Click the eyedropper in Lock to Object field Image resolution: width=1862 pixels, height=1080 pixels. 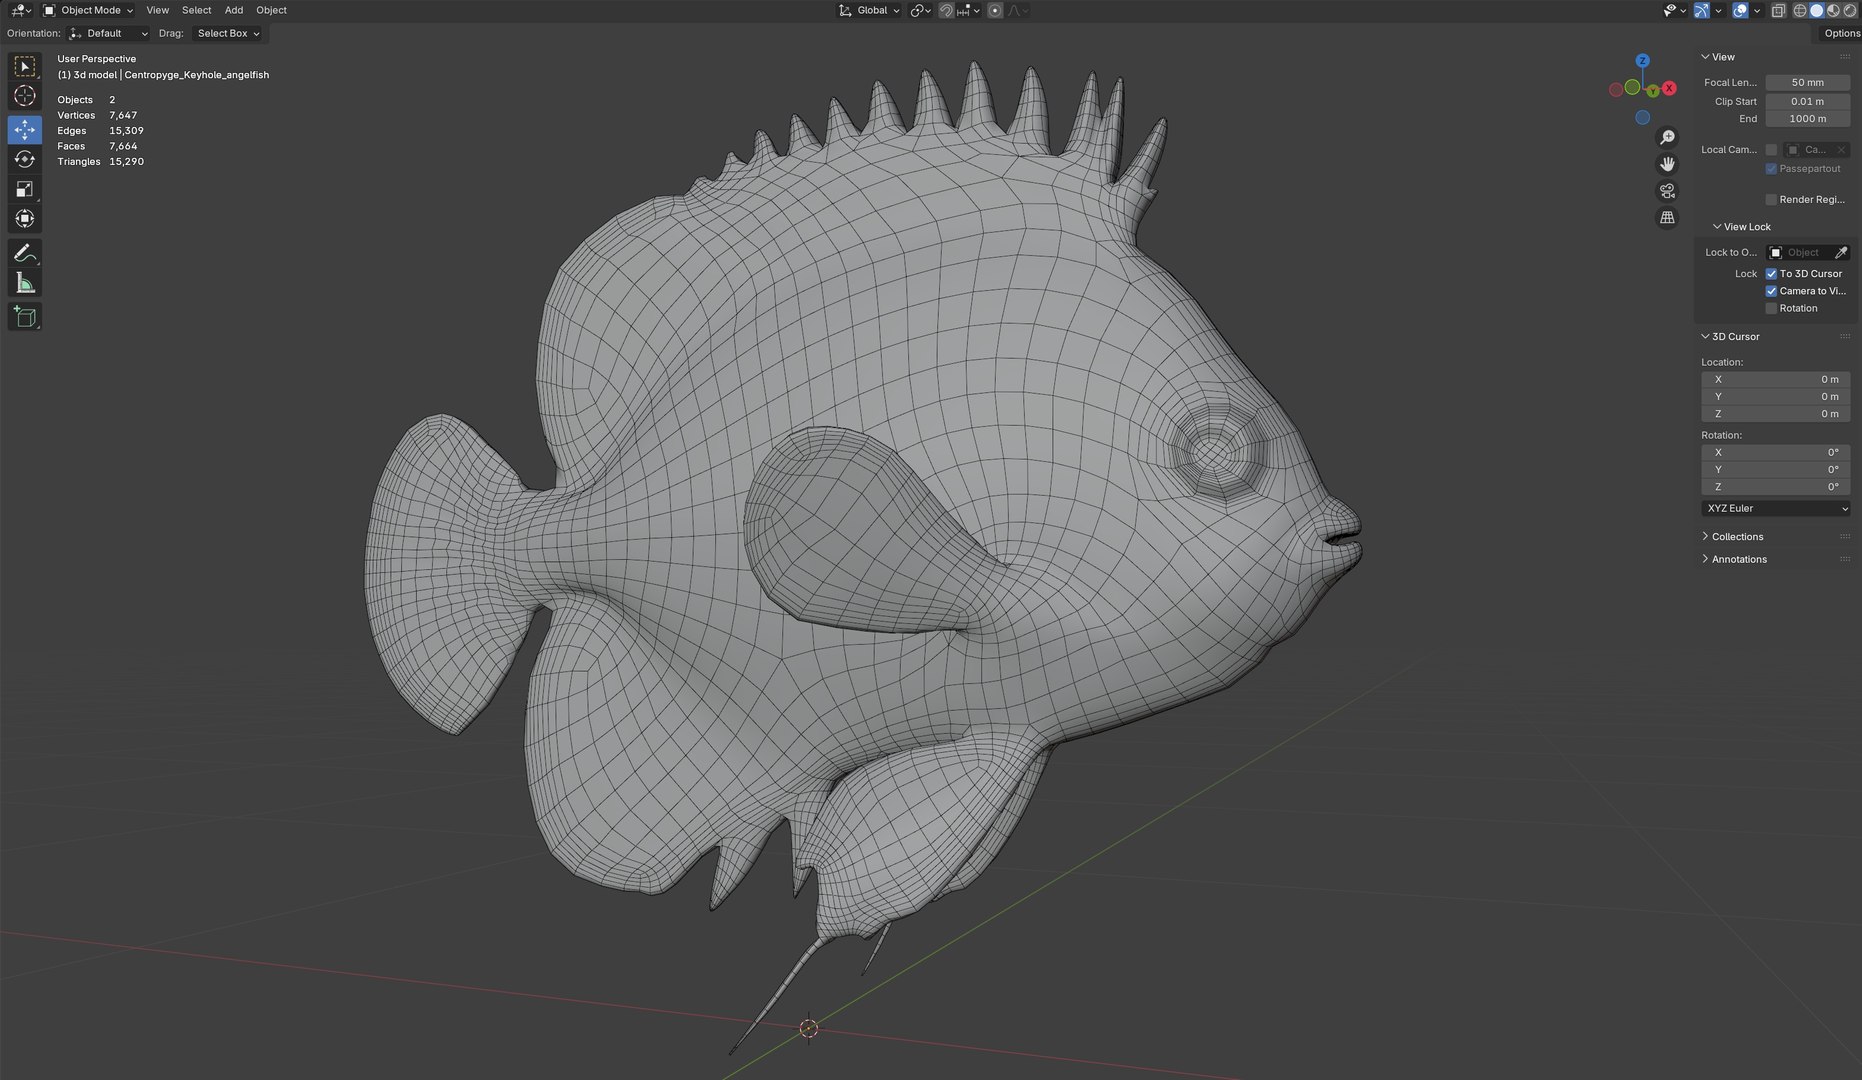[1841, 253]
